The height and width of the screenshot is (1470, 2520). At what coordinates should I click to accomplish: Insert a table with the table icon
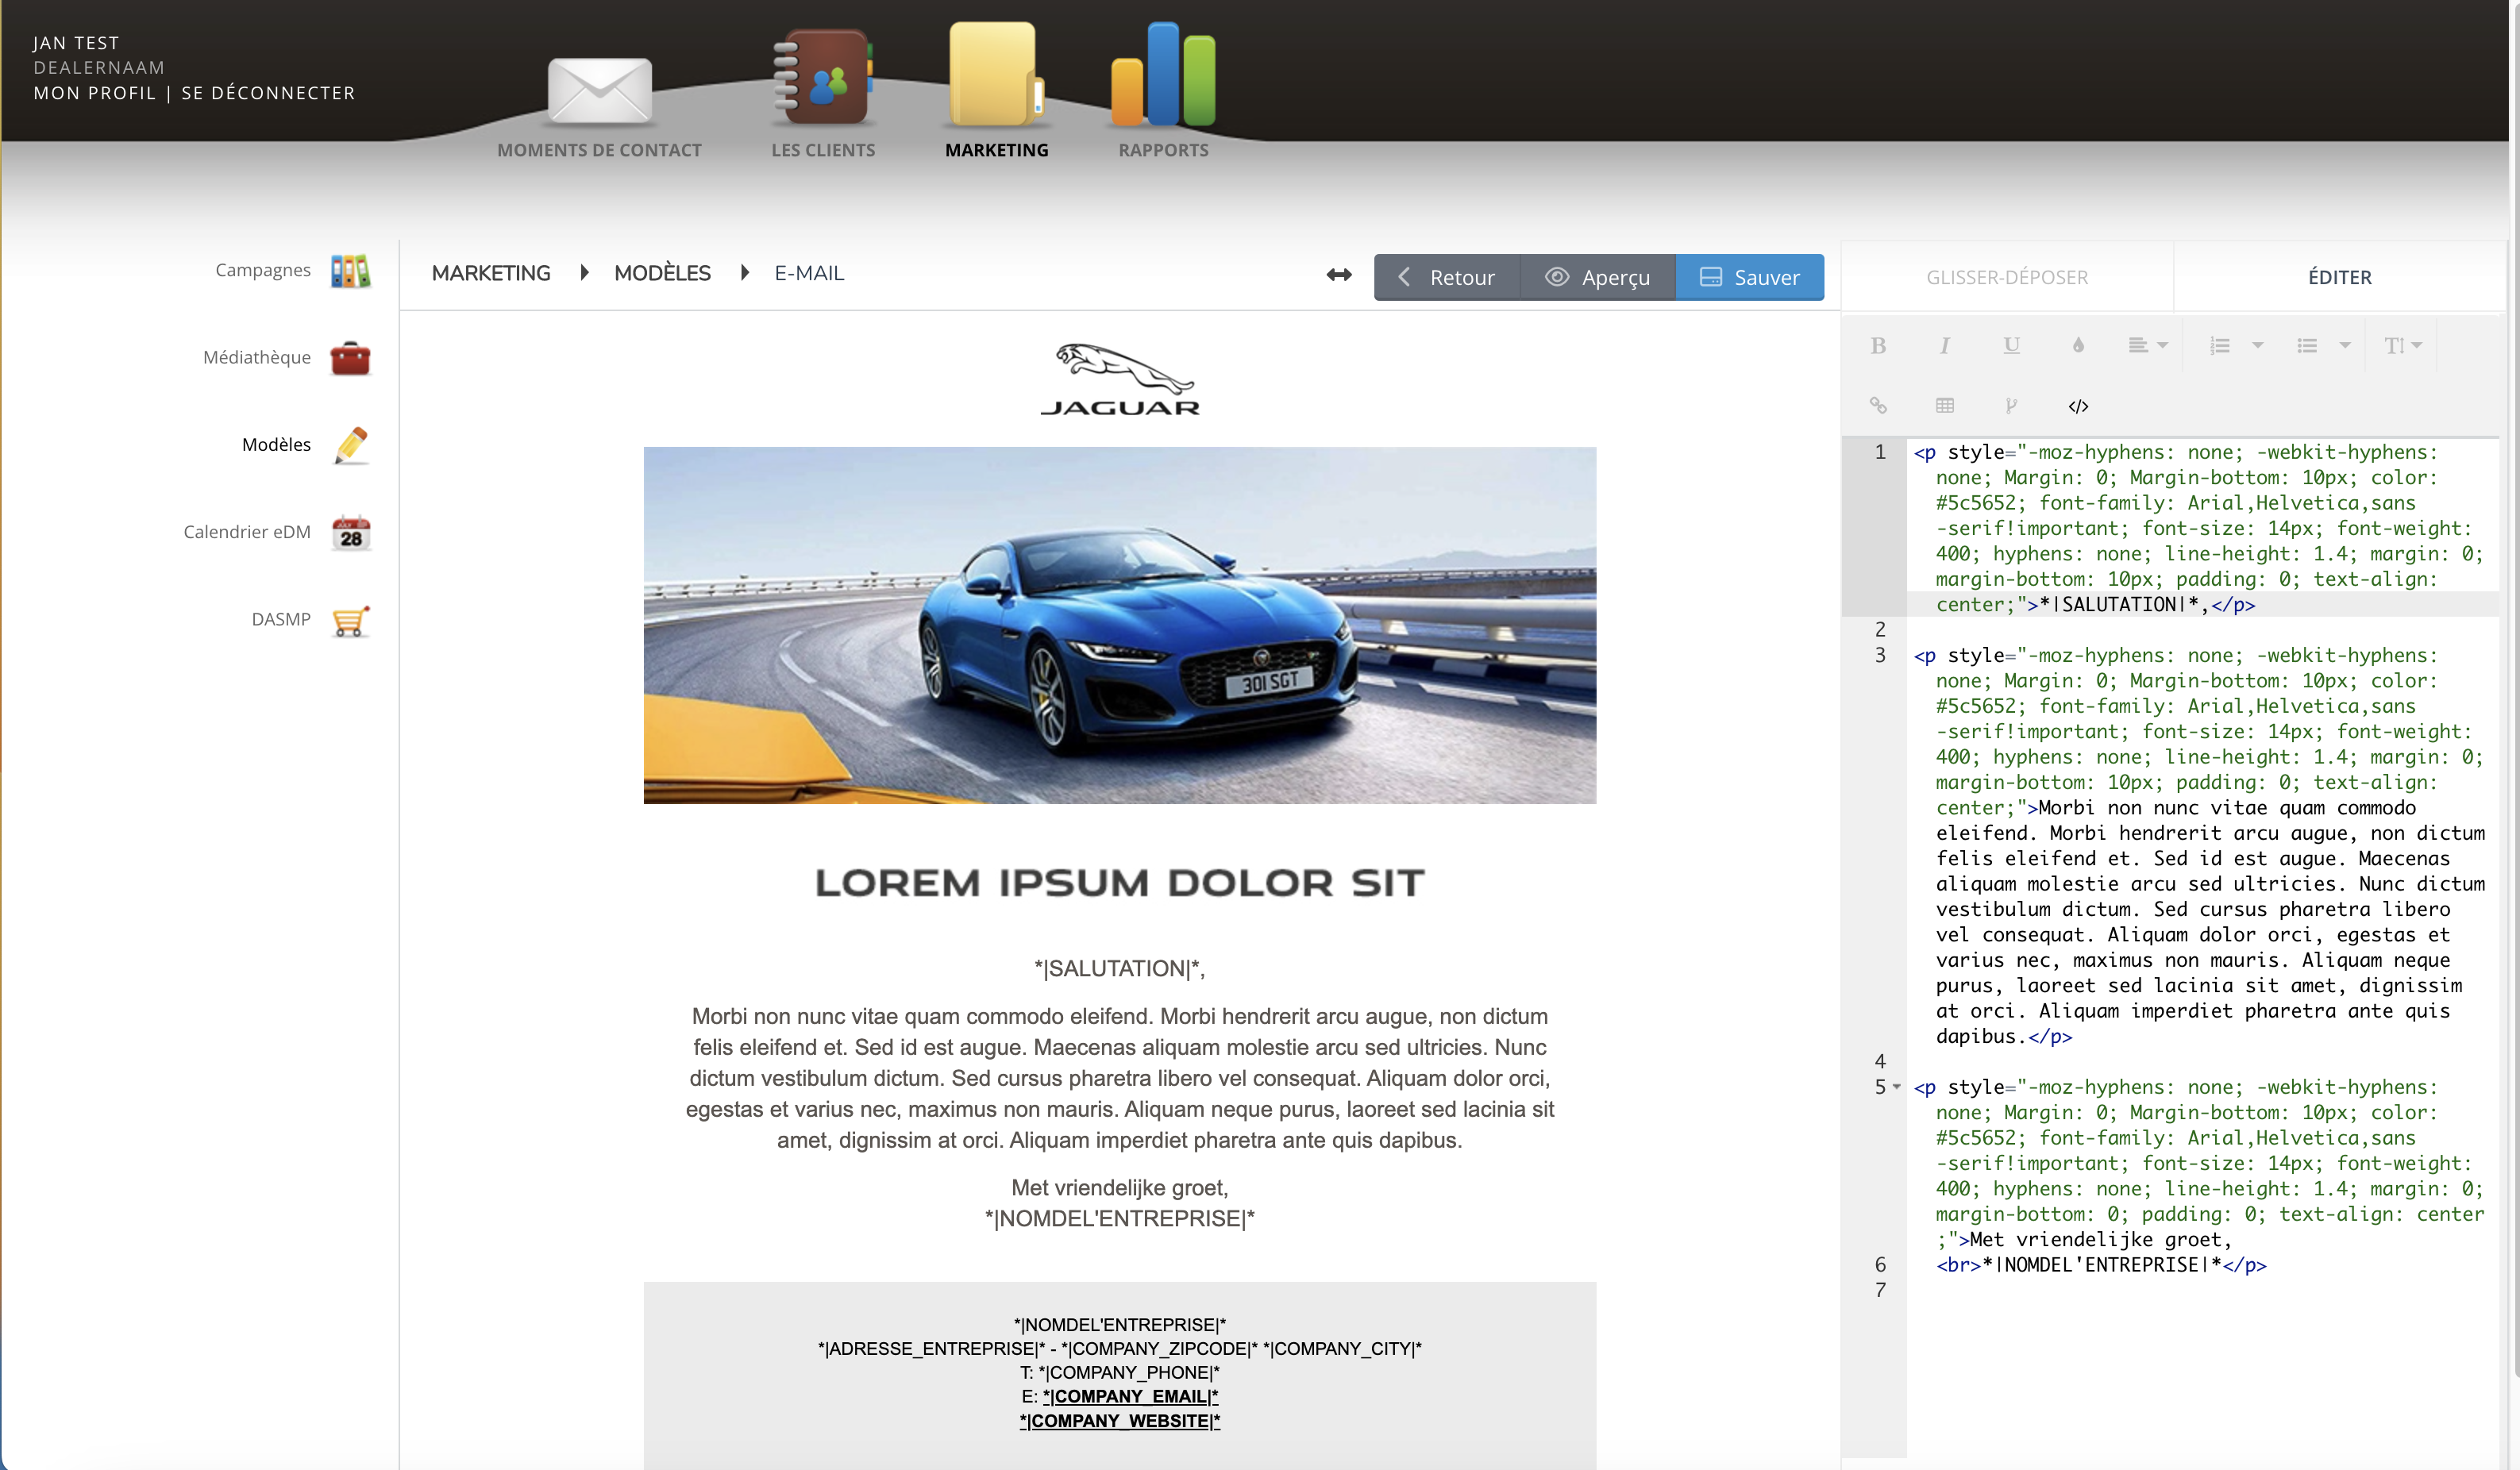click(x=1945, y=406)
